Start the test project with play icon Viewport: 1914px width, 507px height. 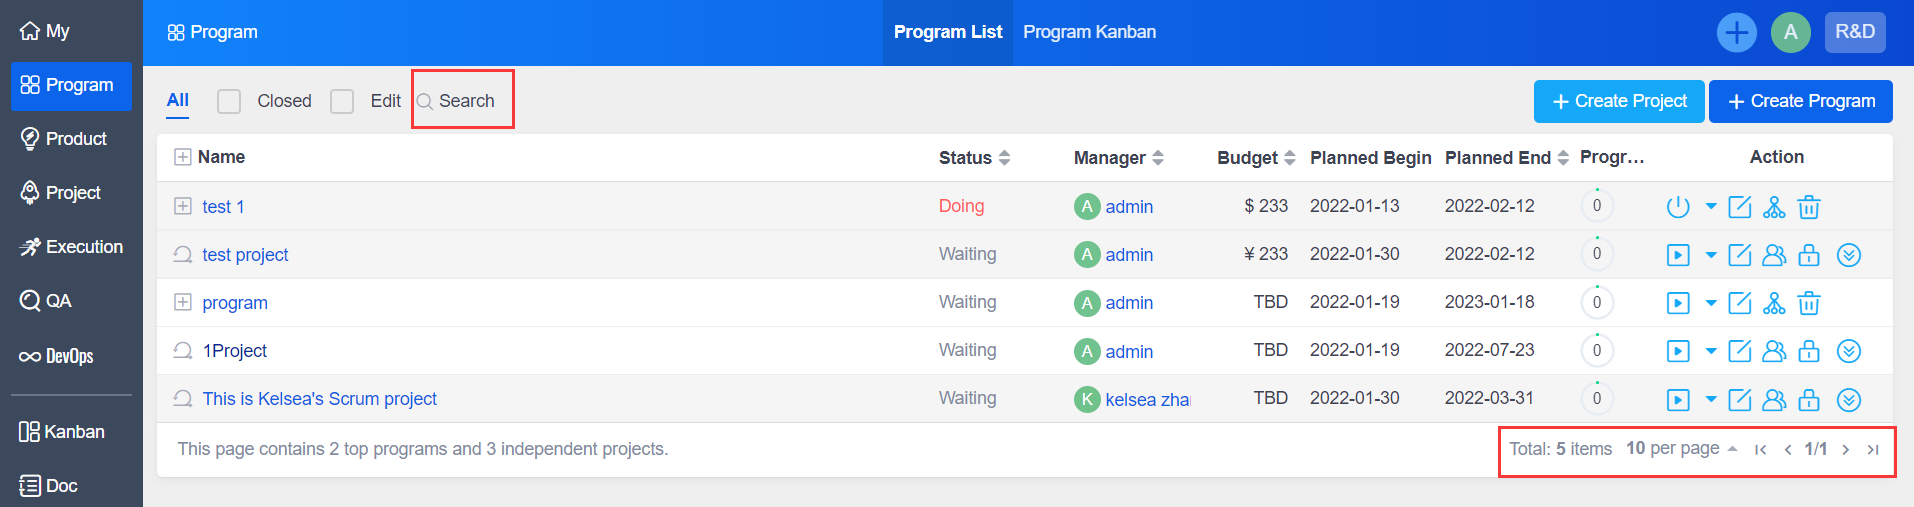[x=1678, y=255]
